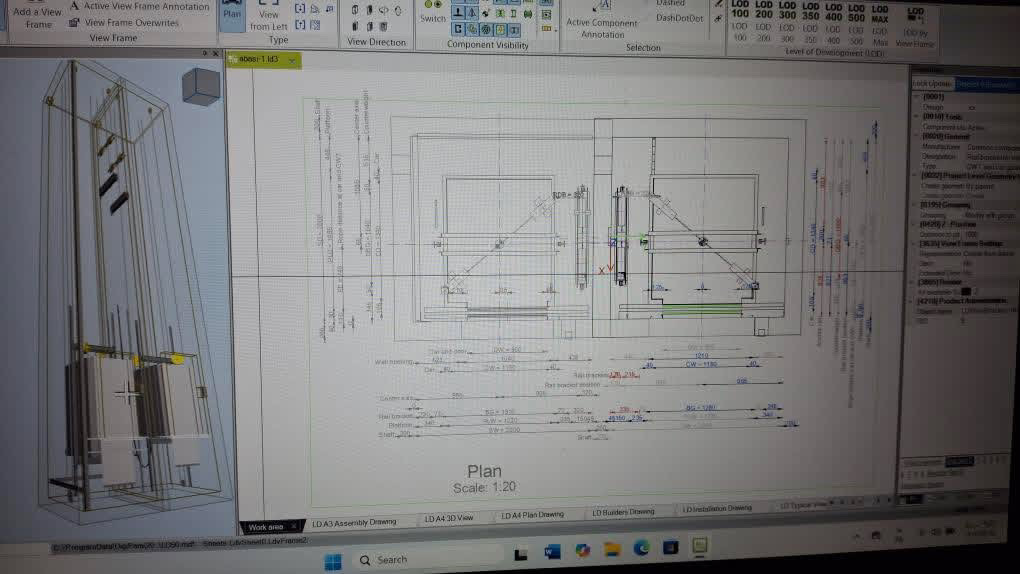The width and height of the screenshot is (1020, 574).
Task: Click the Switch component visibility icon
Action: coord(432,11)
